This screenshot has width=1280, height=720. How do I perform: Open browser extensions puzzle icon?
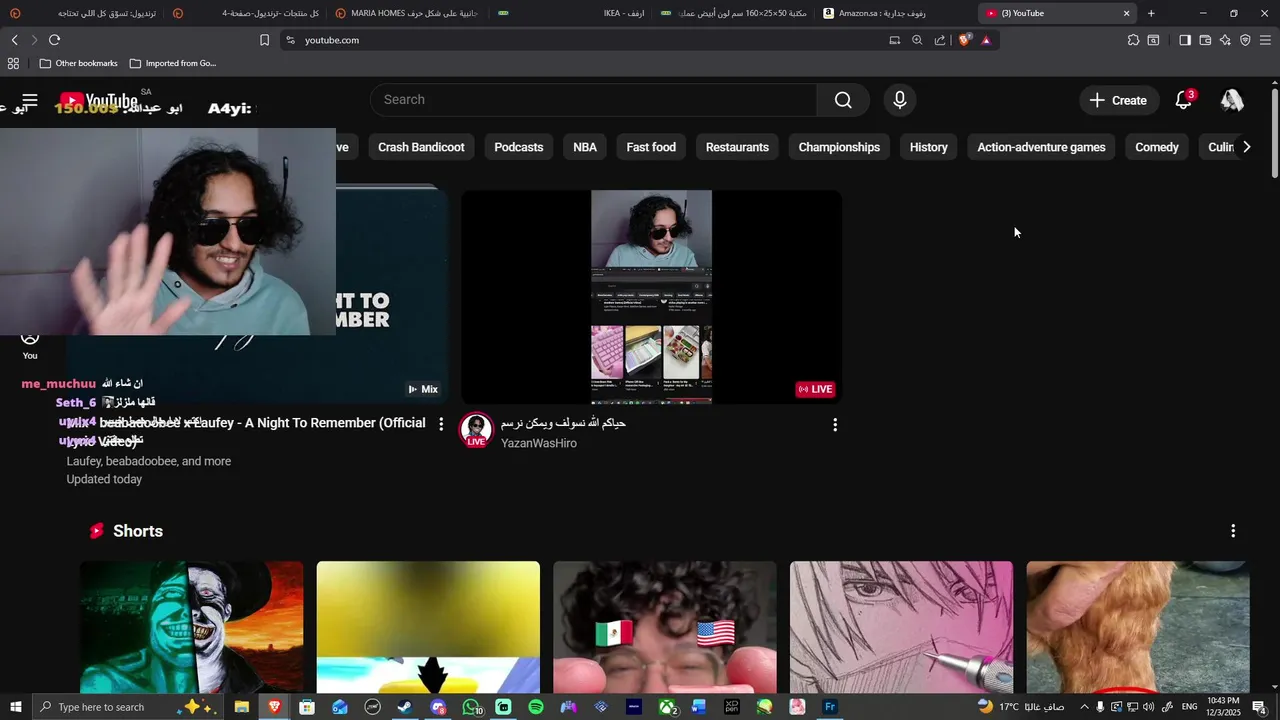pyautogui.click(x=1133, y=40)
